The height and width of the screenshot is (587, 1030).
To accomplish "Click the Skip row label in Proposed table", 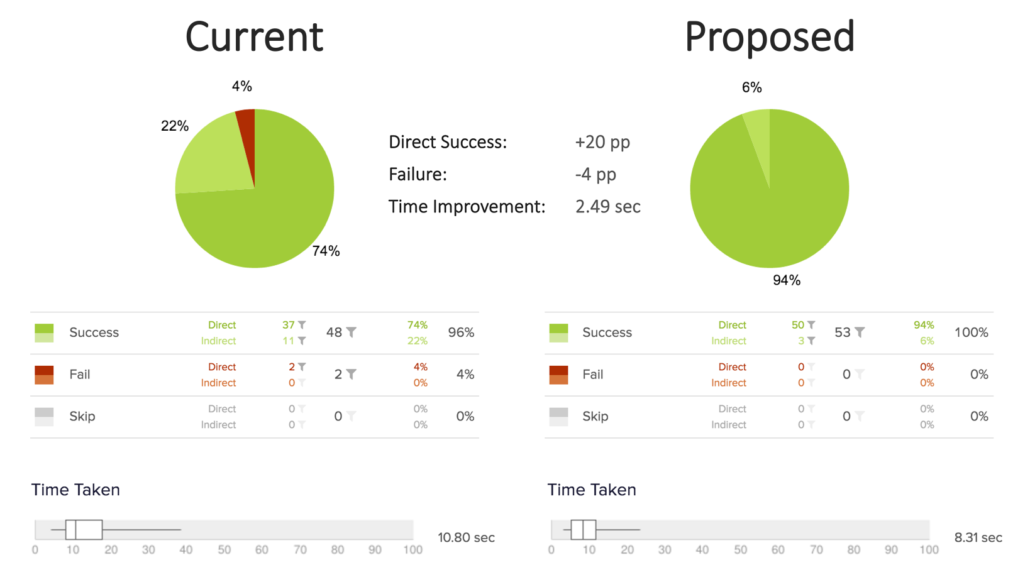I will point(595,416).
